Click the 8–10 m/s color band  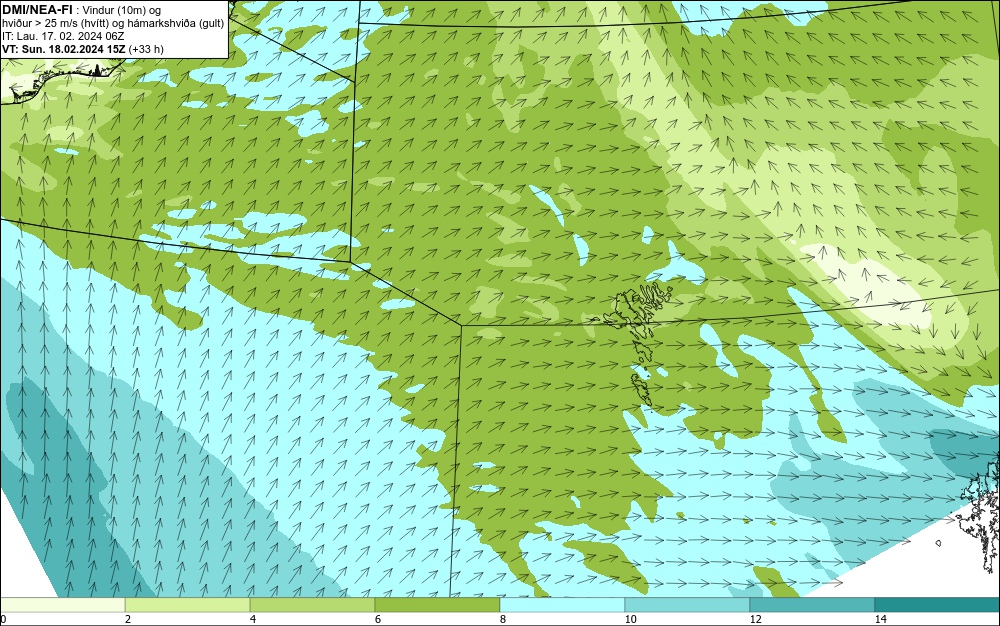click(562, 605)
